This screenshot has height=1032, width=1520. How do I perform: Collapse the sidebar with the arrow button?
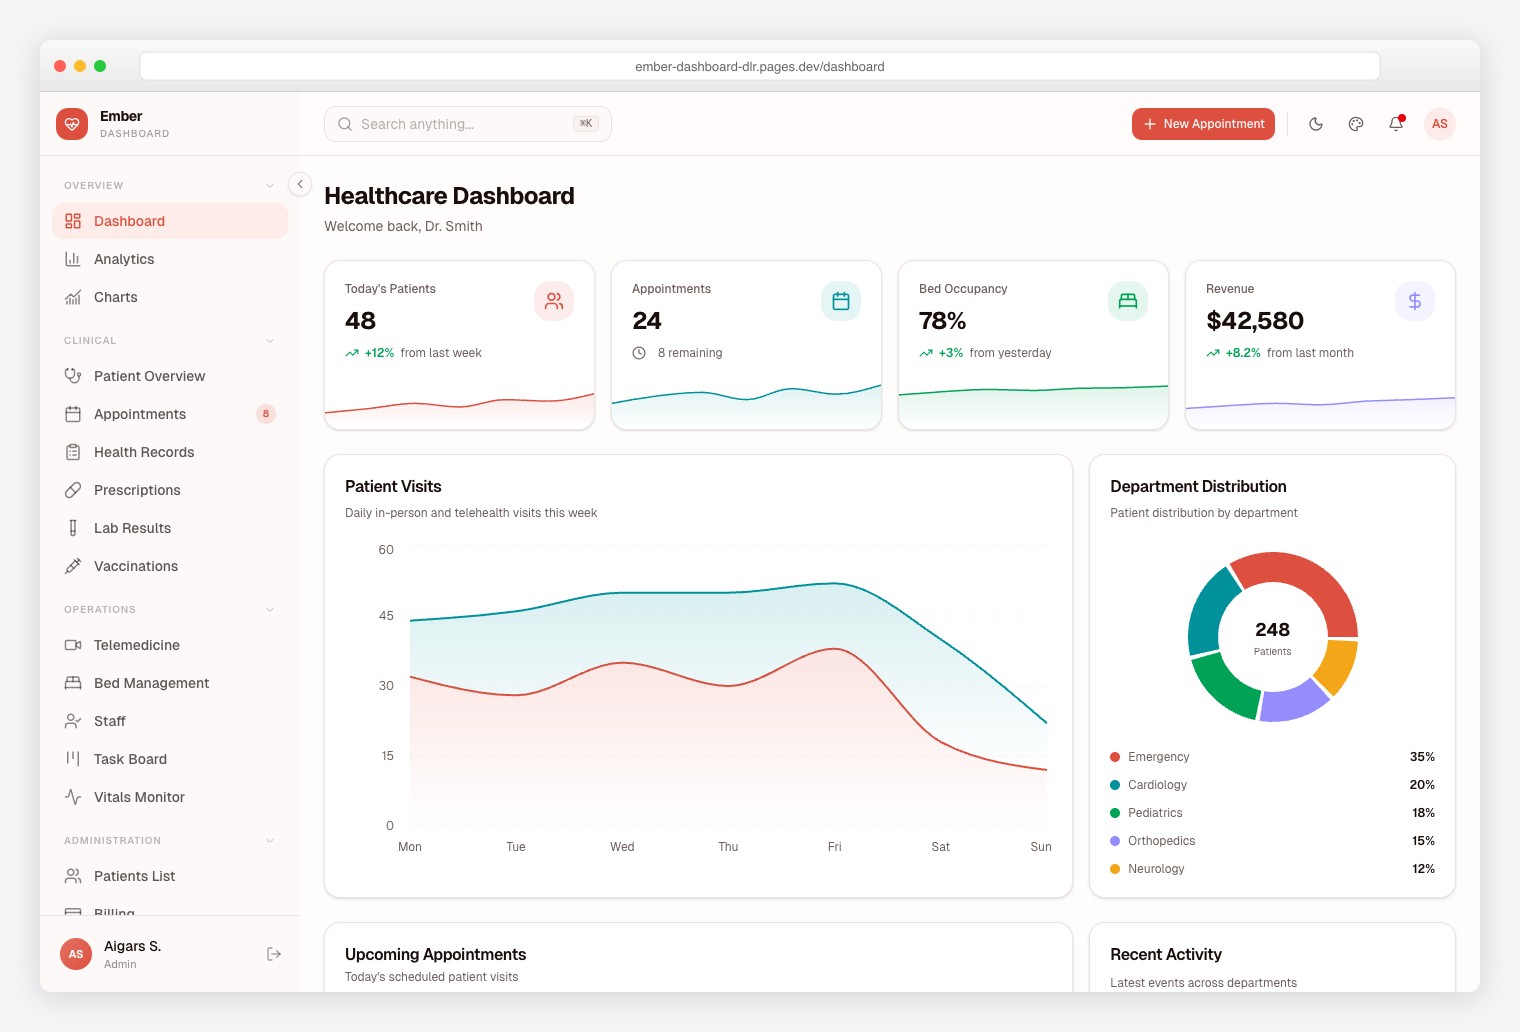(x=300, y=184)
